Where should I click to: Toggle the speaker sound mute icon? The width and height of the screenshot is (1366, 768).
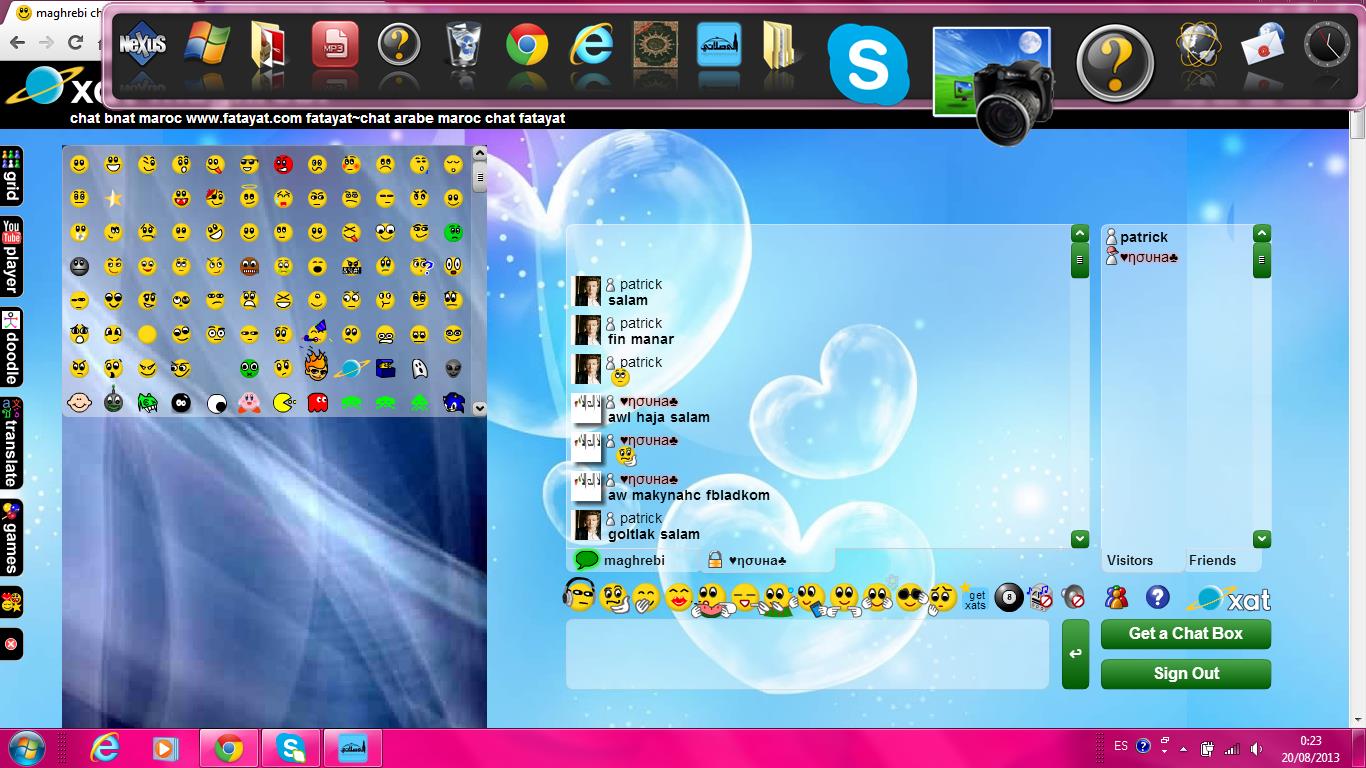pyautogui.click(x=1073, y=598)
